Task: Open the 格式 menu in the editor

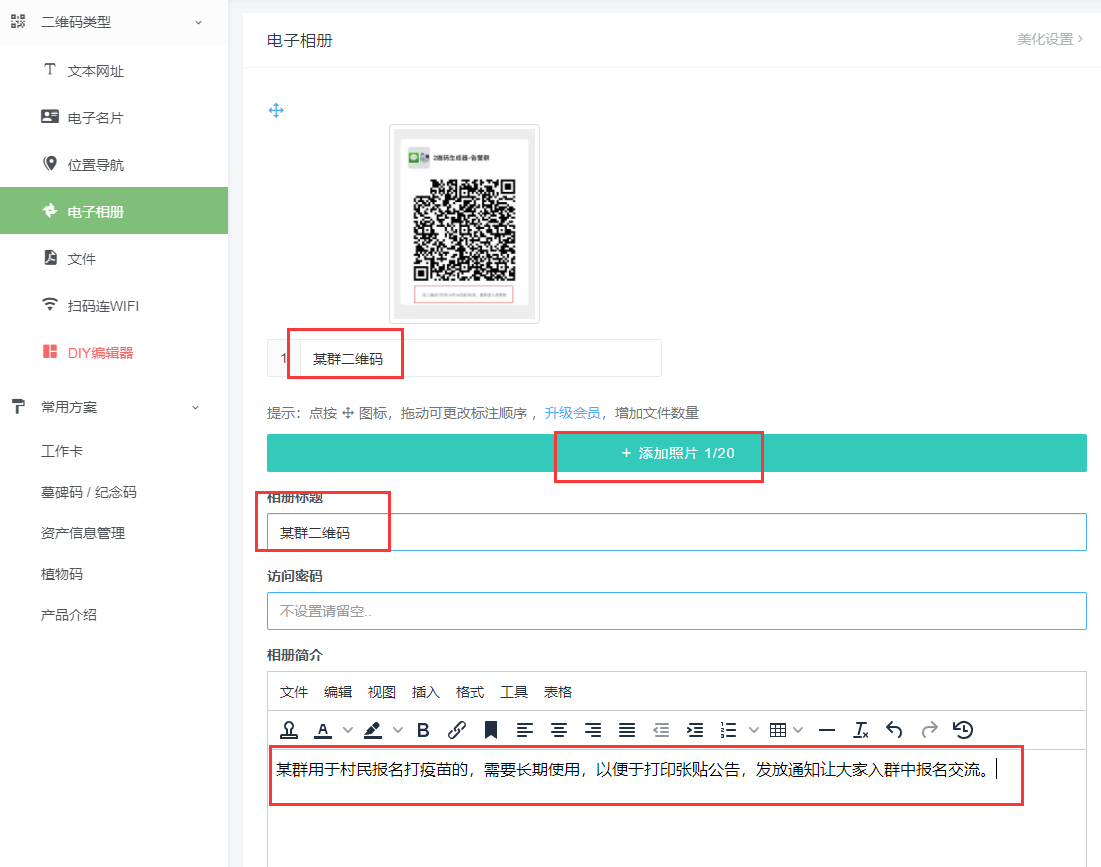Action: click(470, 692)
